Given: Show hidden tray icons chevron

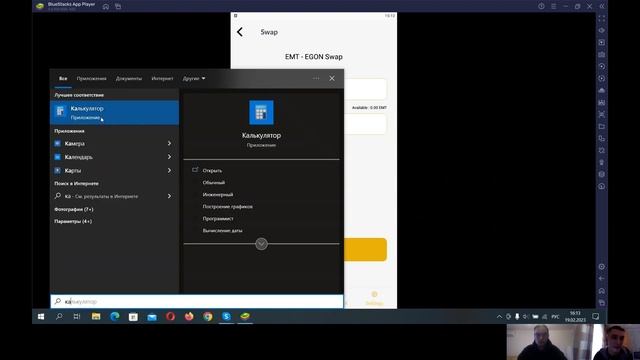Looking at the screenshot, I should [x=499, y=317].
